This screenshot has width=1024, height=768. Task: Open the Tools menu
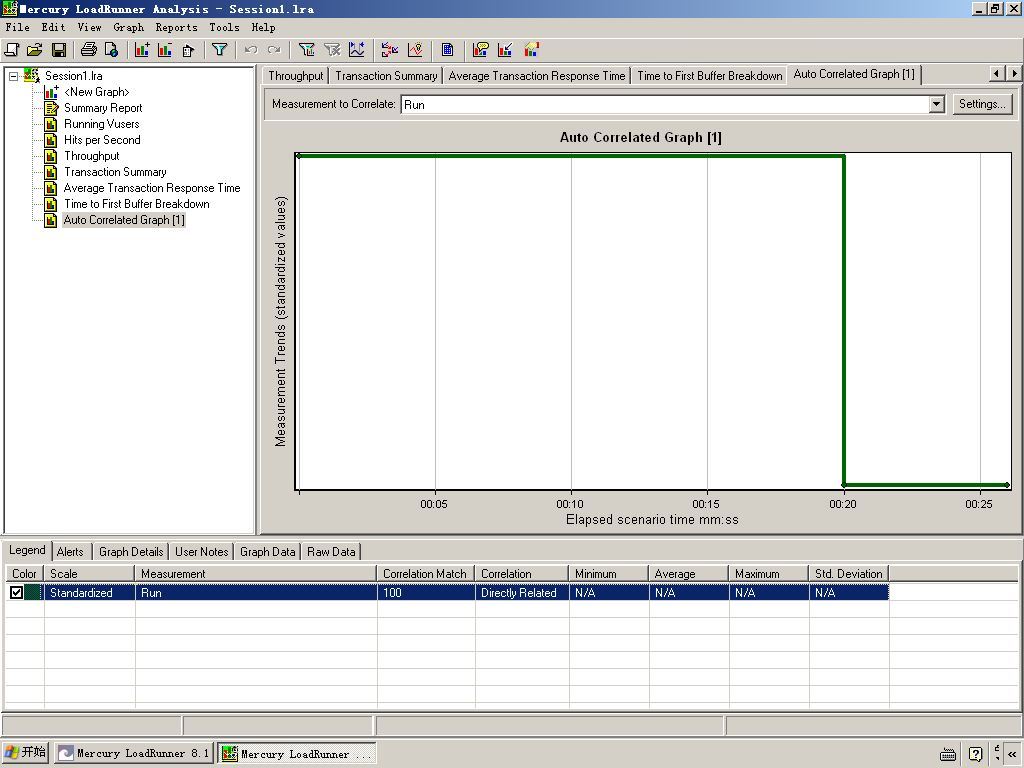pyautogui.click(x=224, y=27)
